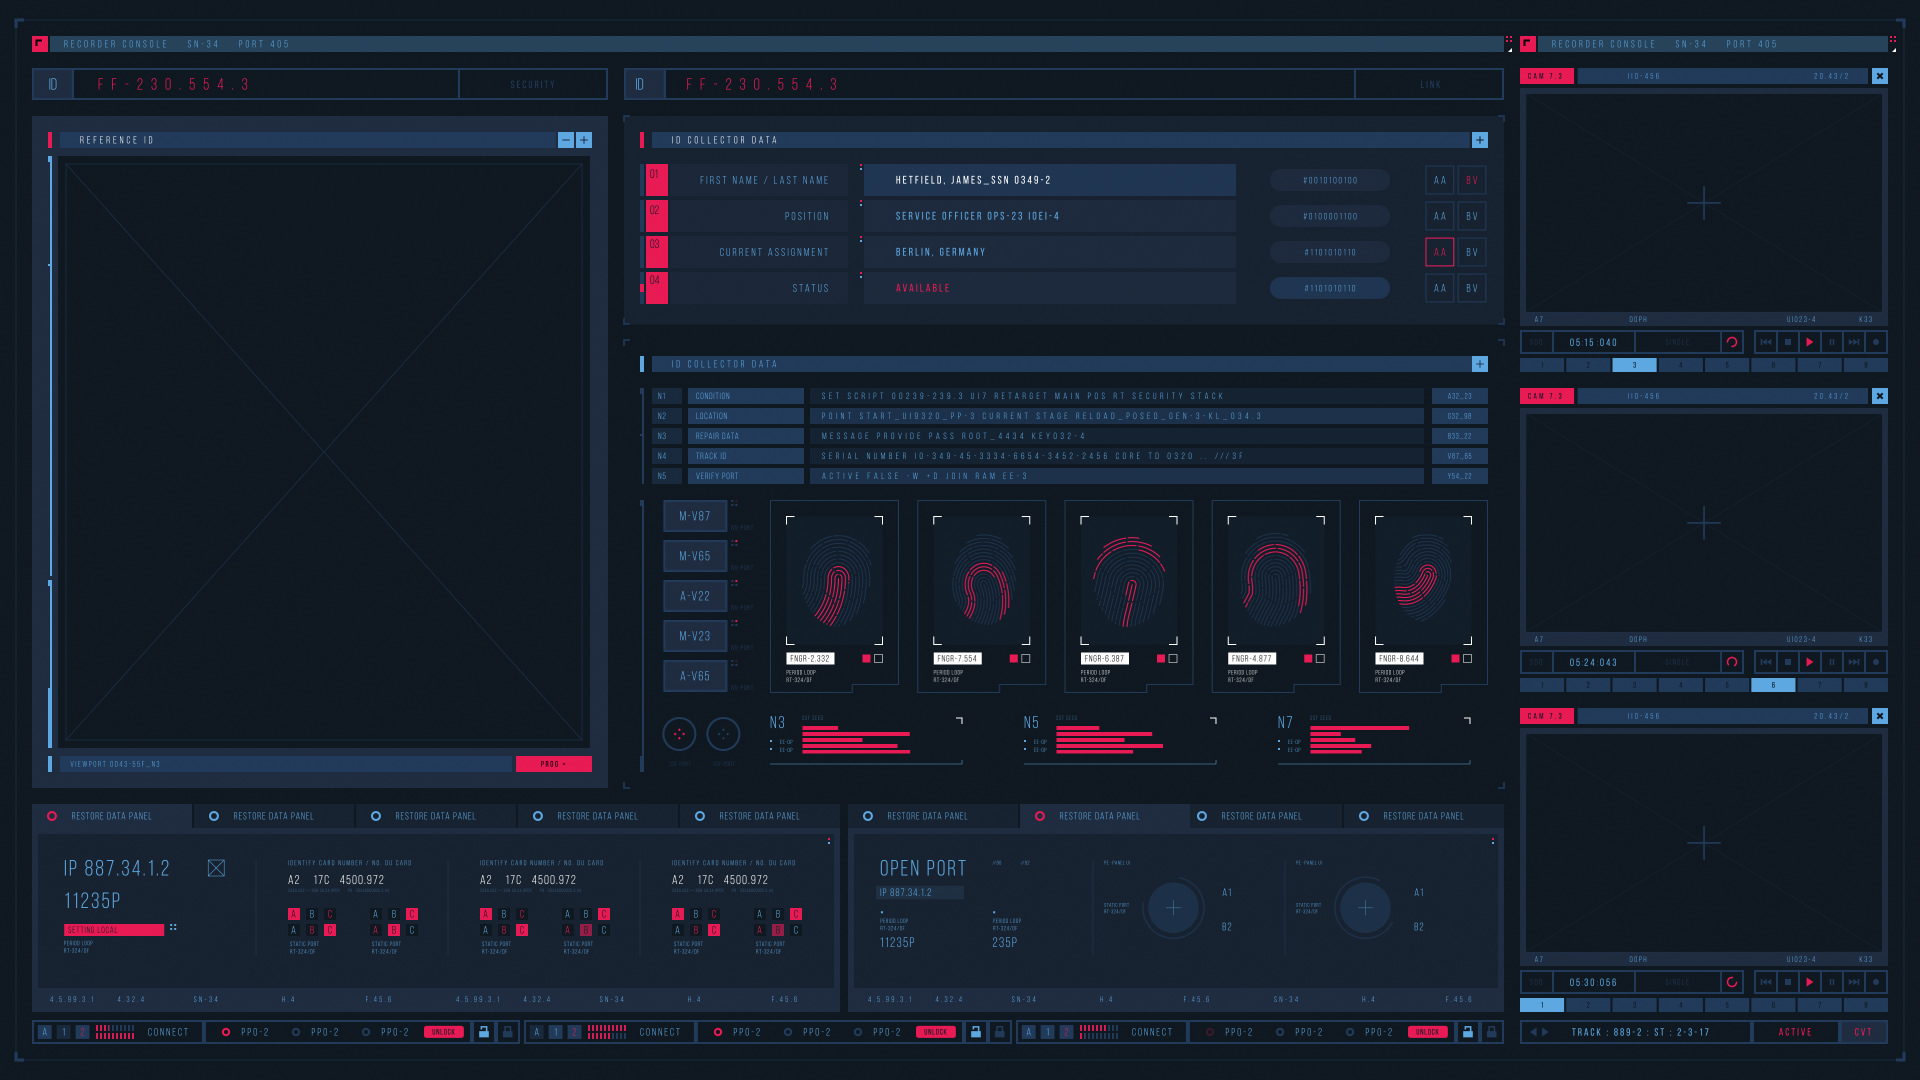Click the envelope icon beside IP 887.34.1.2
Screen dimensions: 1920x1080
(x=216, y=868)
